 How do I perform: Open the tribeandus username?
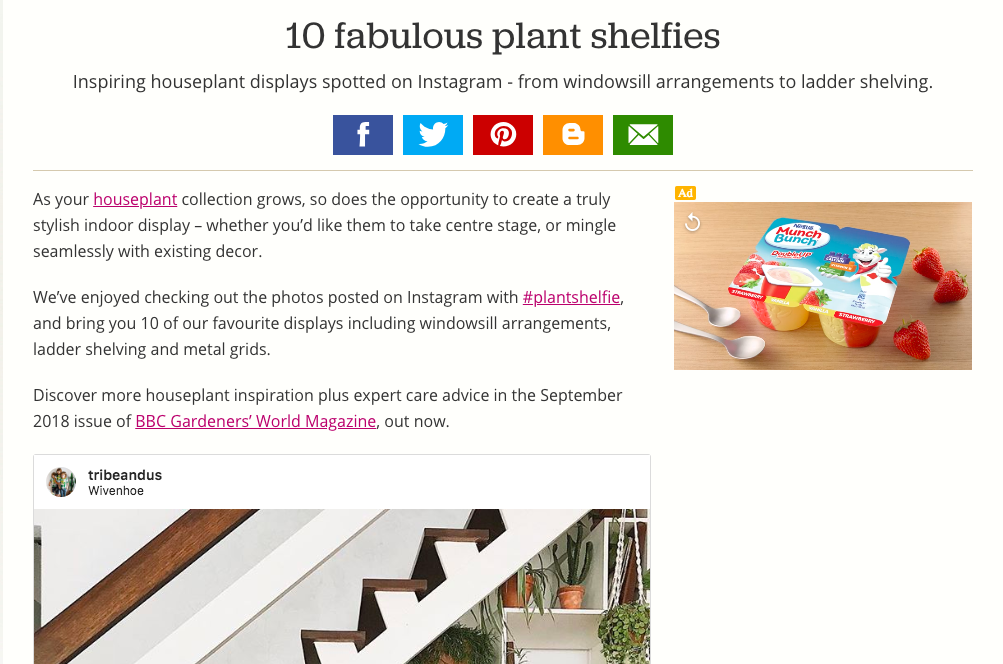coord(125,475)
